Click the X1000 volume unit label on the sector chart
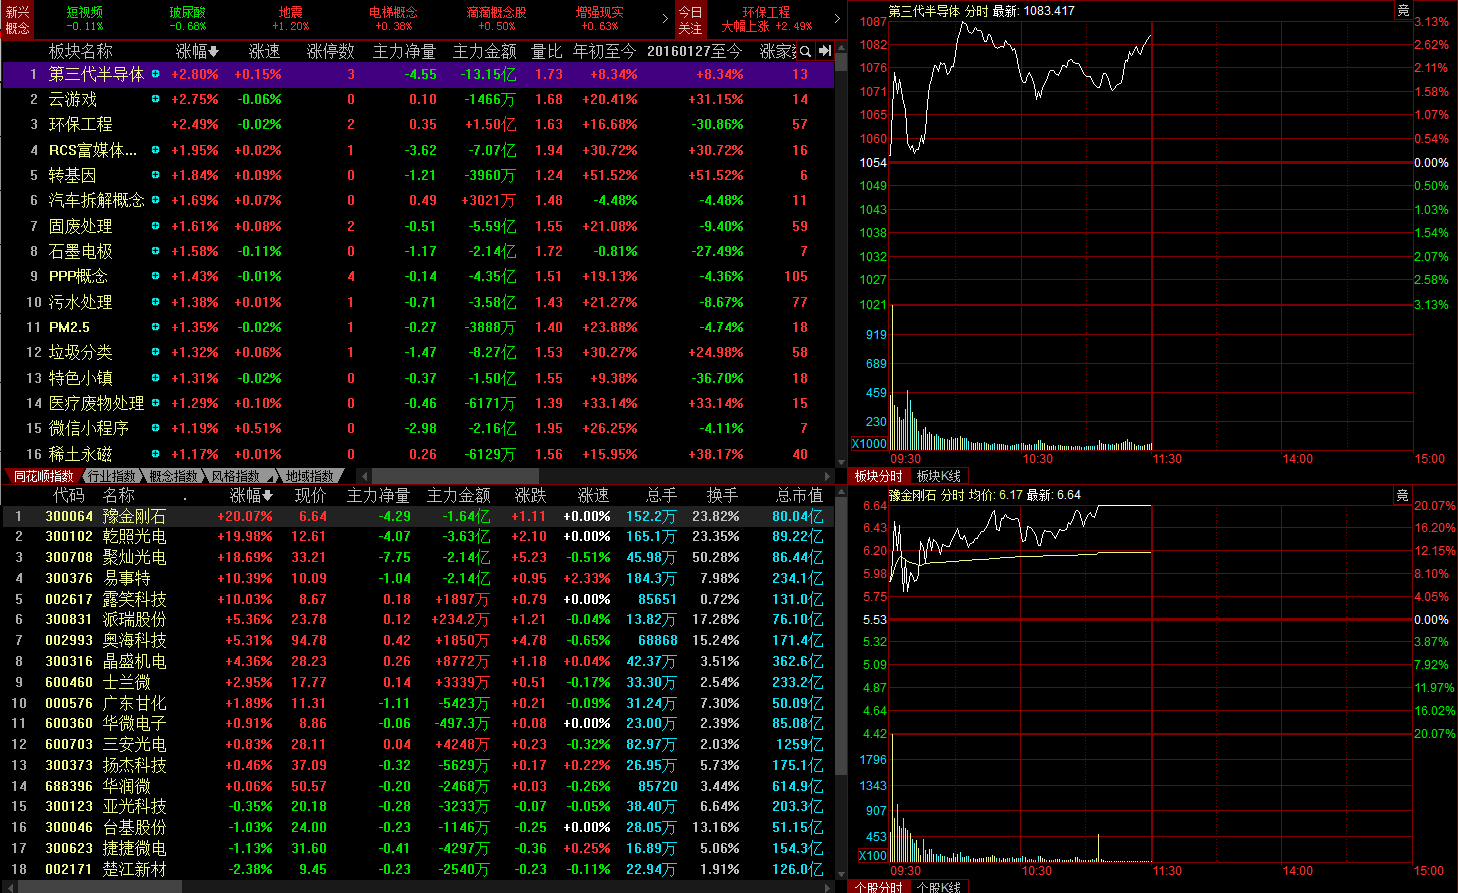The width and height of the screenshot is (1458, 893). pos(869,443)
